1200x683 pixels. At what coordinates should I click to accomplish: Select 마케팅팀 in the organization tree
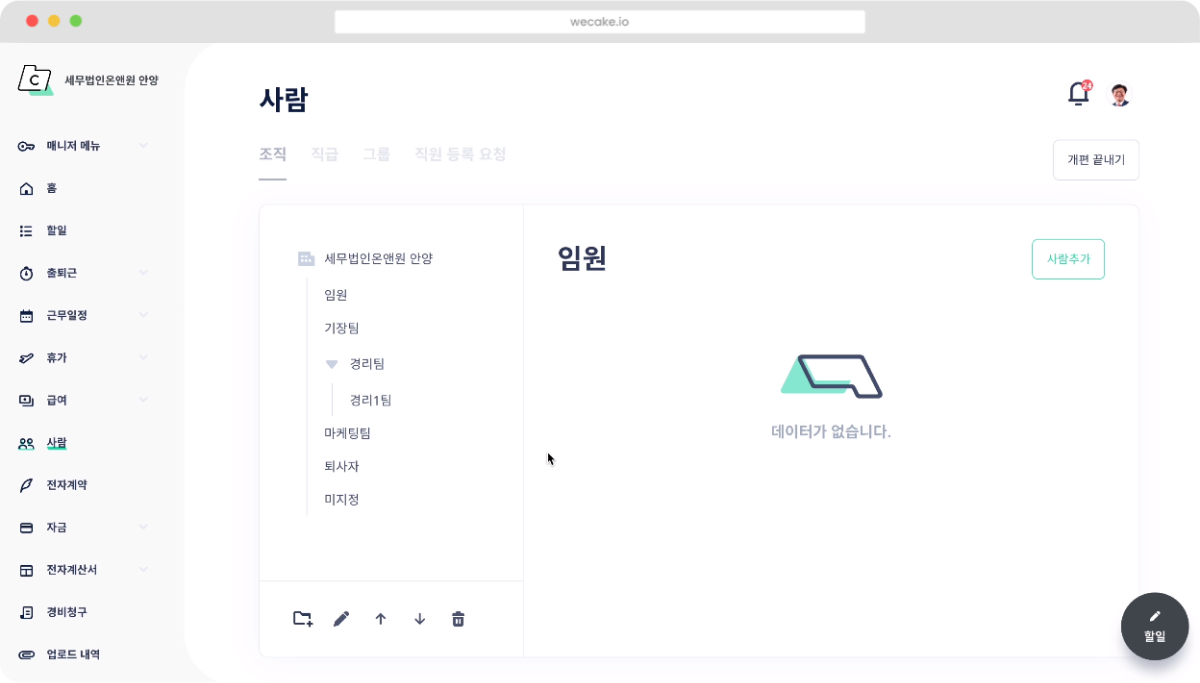[347, 433]
